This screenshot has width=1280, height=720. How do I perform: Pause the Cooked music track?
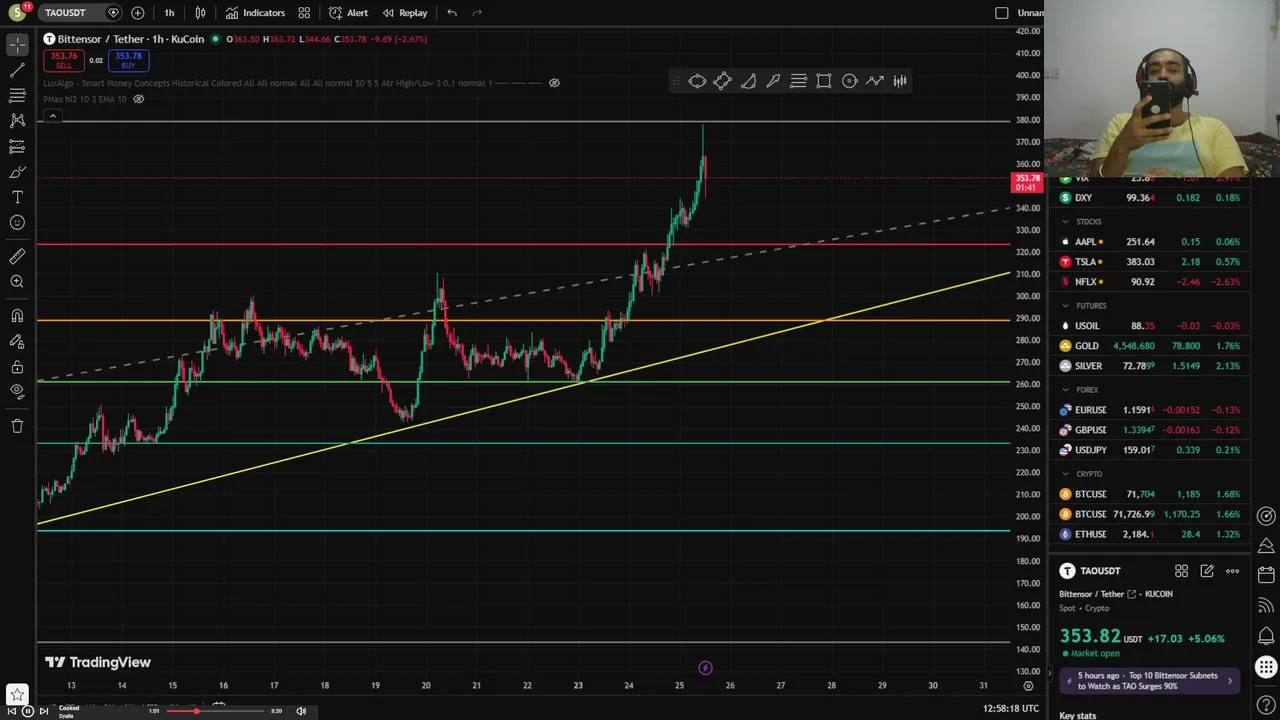point(28,711)
